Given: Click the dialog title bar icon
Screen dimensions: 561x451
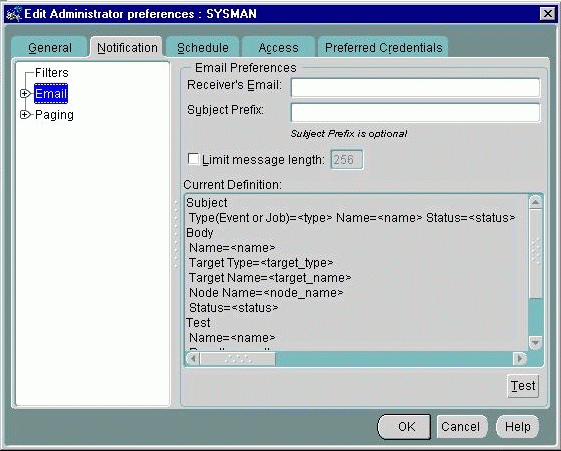Looking at the screenshot, I should [x=14, y=14].
